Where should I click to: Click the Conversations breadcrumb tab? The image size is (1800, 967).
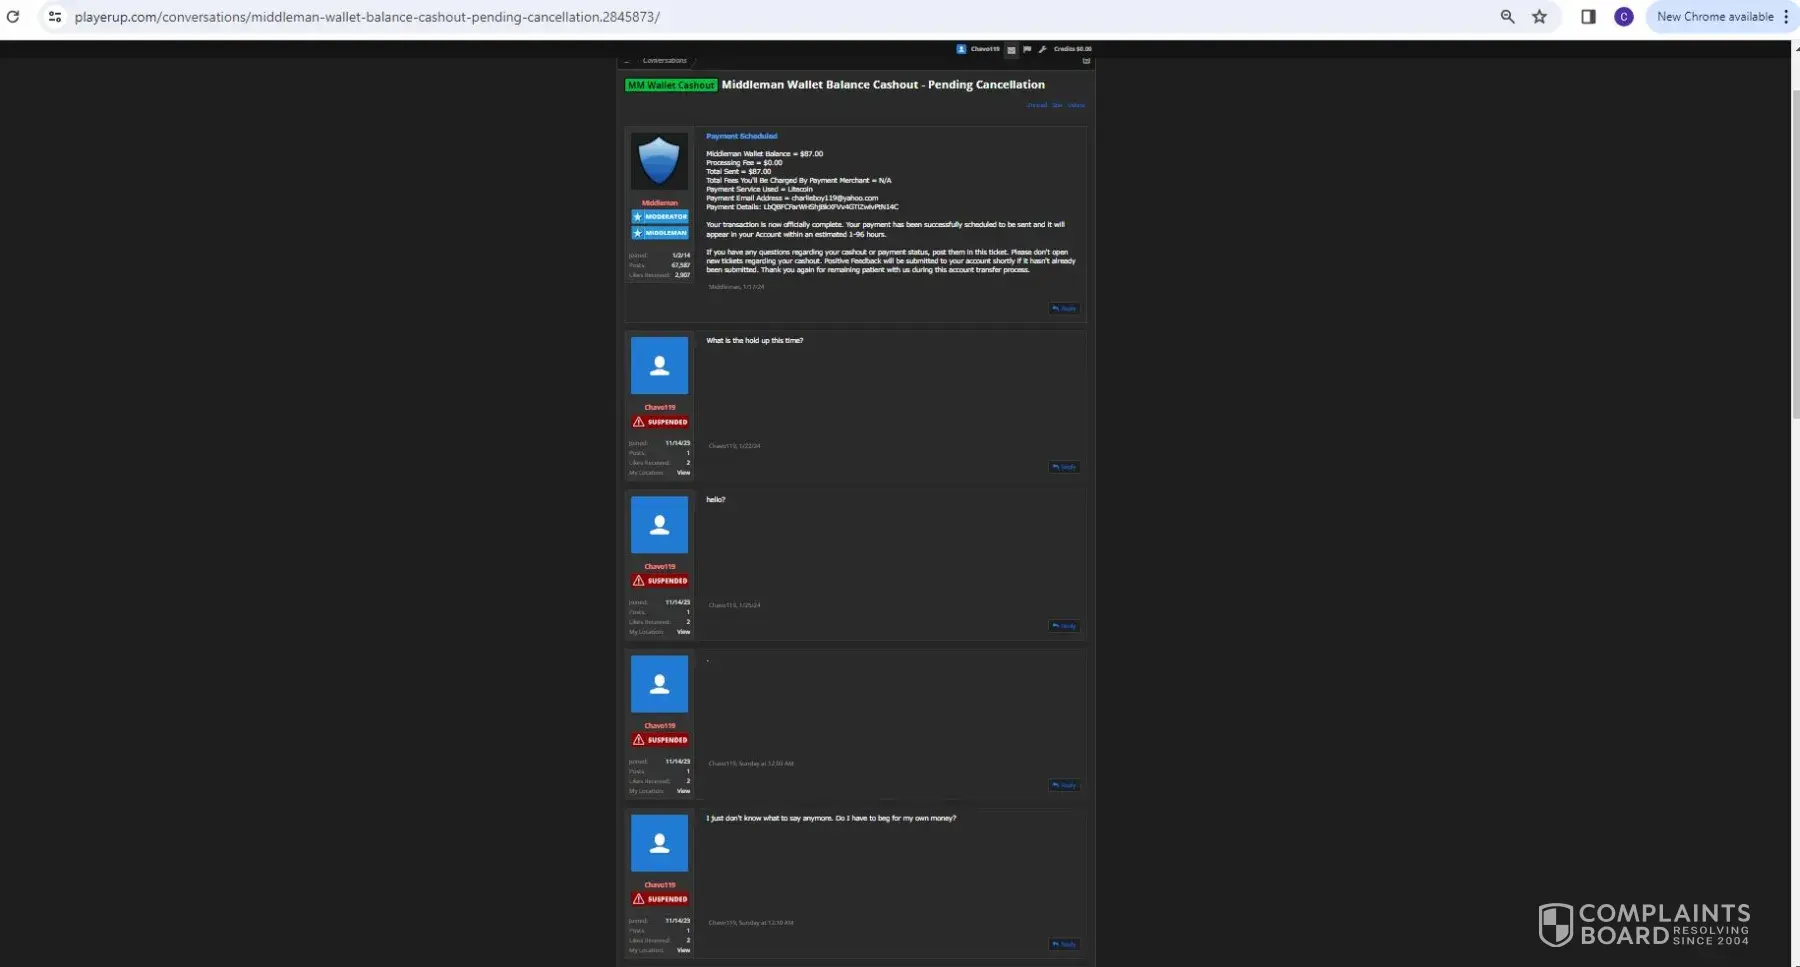click(664, 61)
